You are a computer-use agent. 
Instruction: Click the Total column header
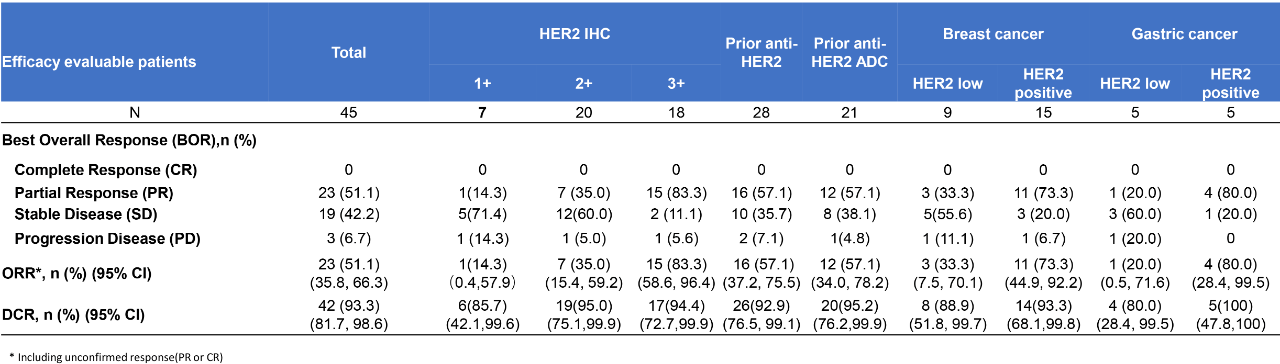[349, 52]
